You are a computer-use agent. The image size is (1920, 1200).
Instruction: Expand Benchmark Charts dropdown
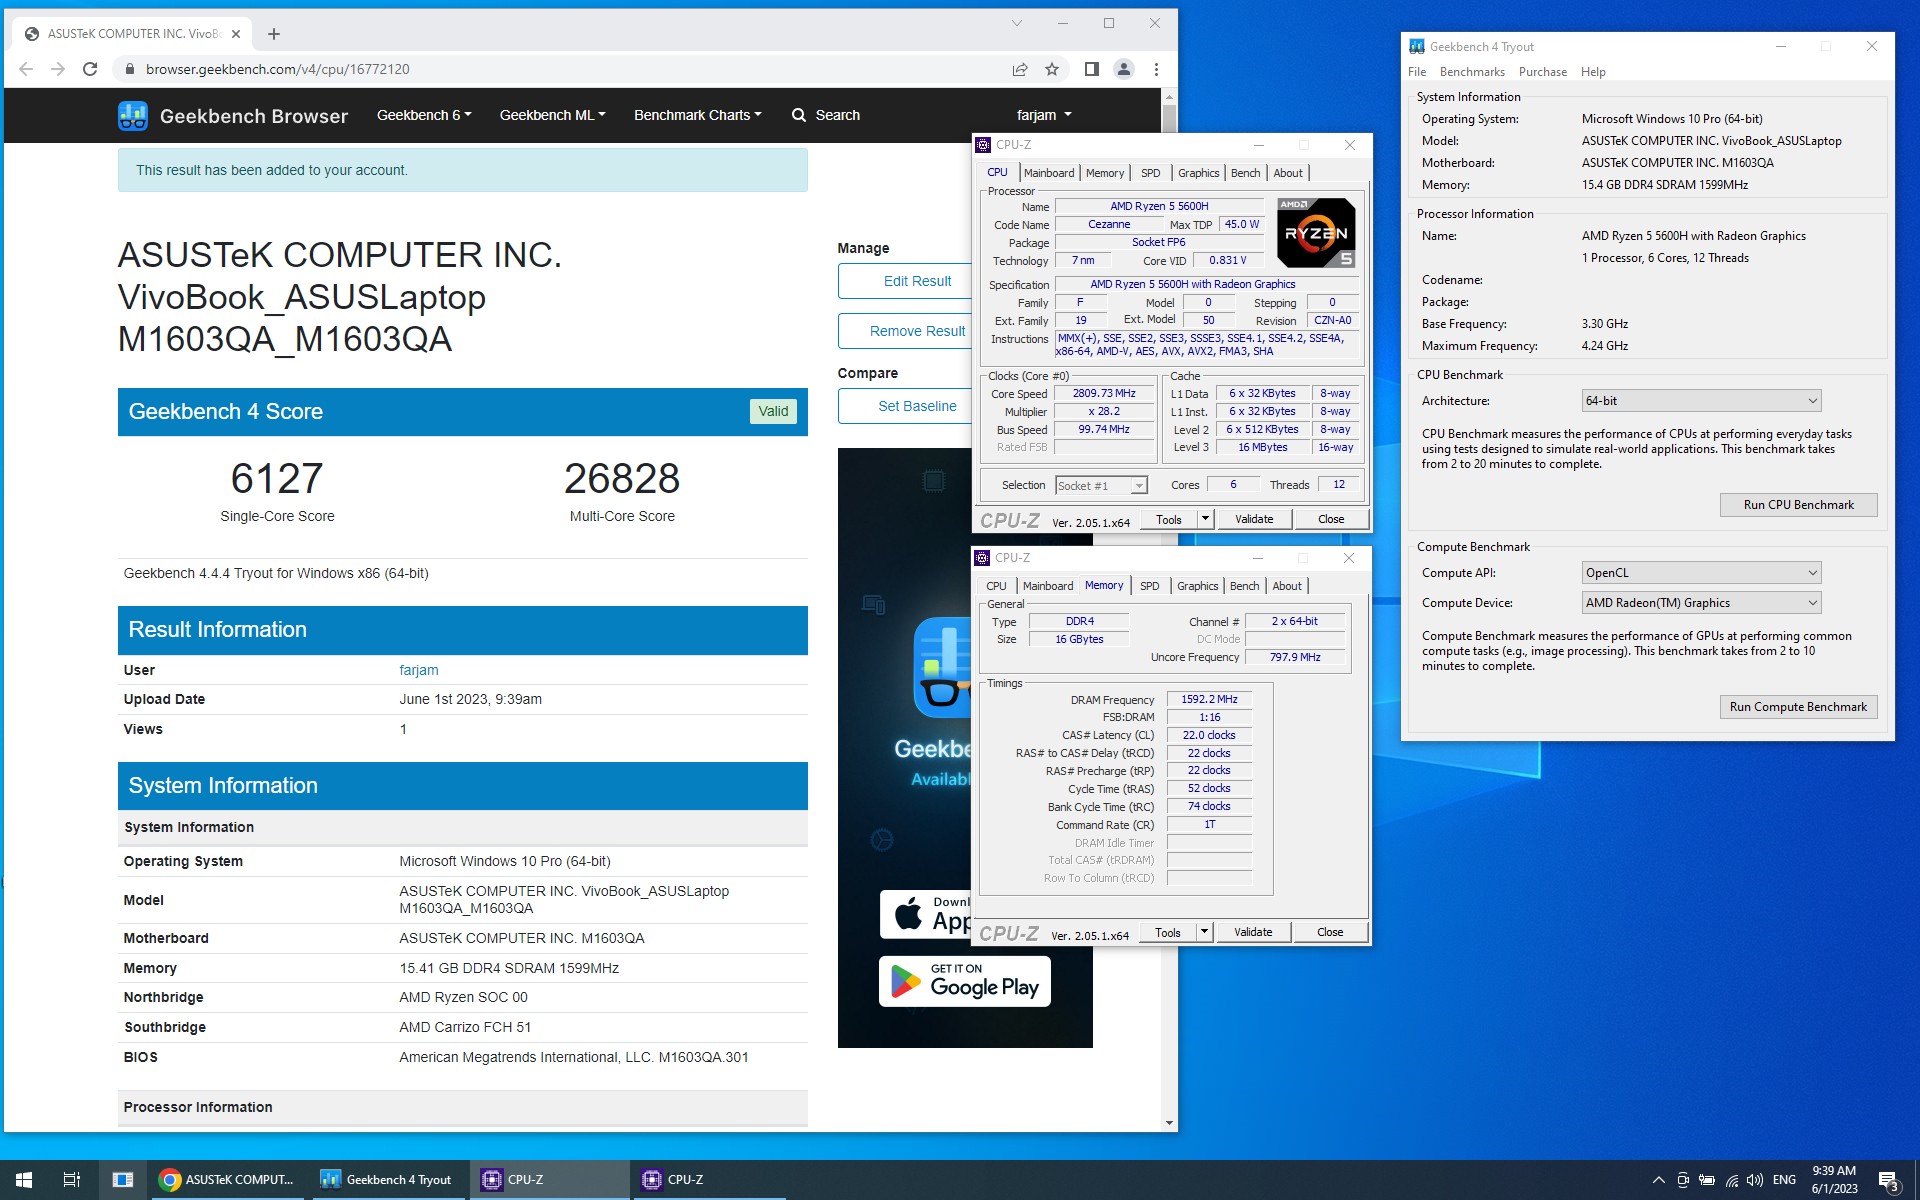(x=698, y=115)
